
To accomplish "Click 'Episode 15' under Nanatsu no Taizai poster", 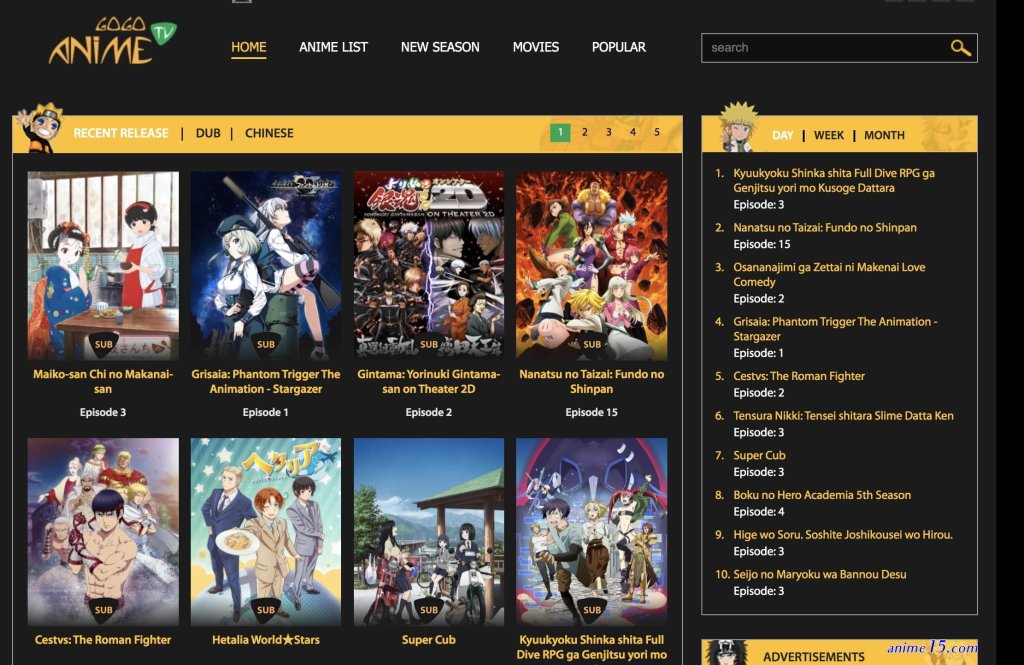I will [x=592, y=412].
